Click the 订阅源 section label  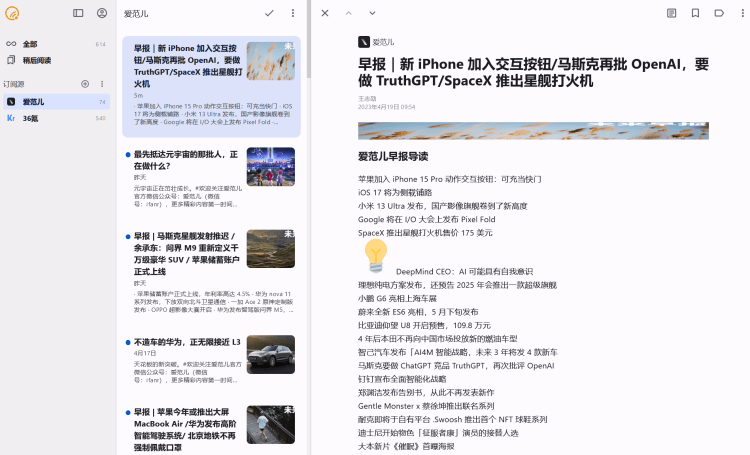click(x=14, y=84)
